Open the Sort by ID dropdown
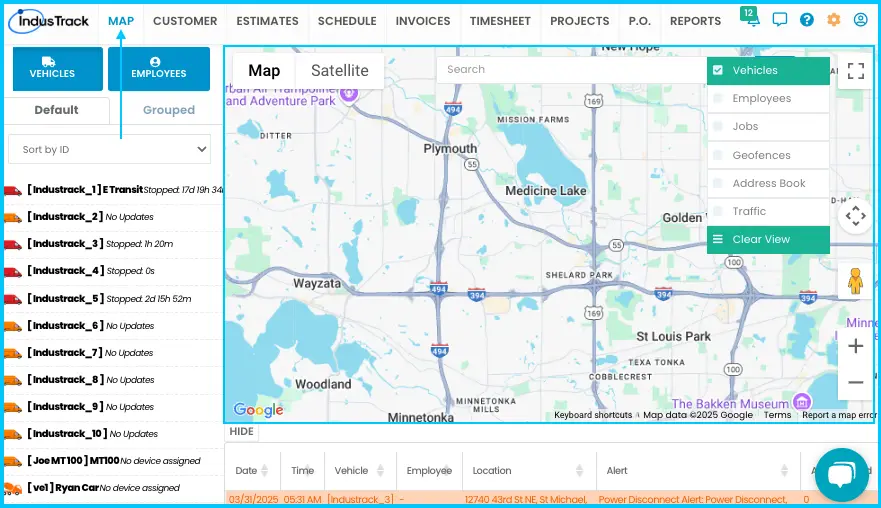 pyautogui.click(x=110, y=149)
